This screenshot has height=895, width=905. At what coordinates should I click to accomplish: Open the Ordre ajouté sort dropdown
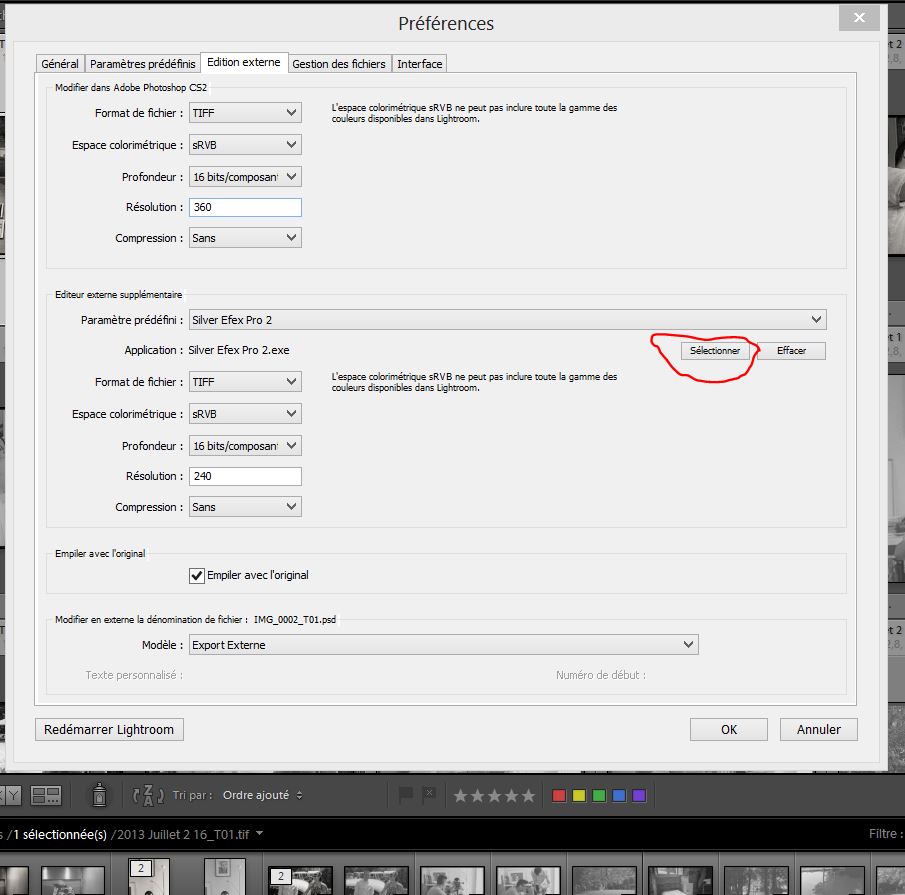coord(262,795)
